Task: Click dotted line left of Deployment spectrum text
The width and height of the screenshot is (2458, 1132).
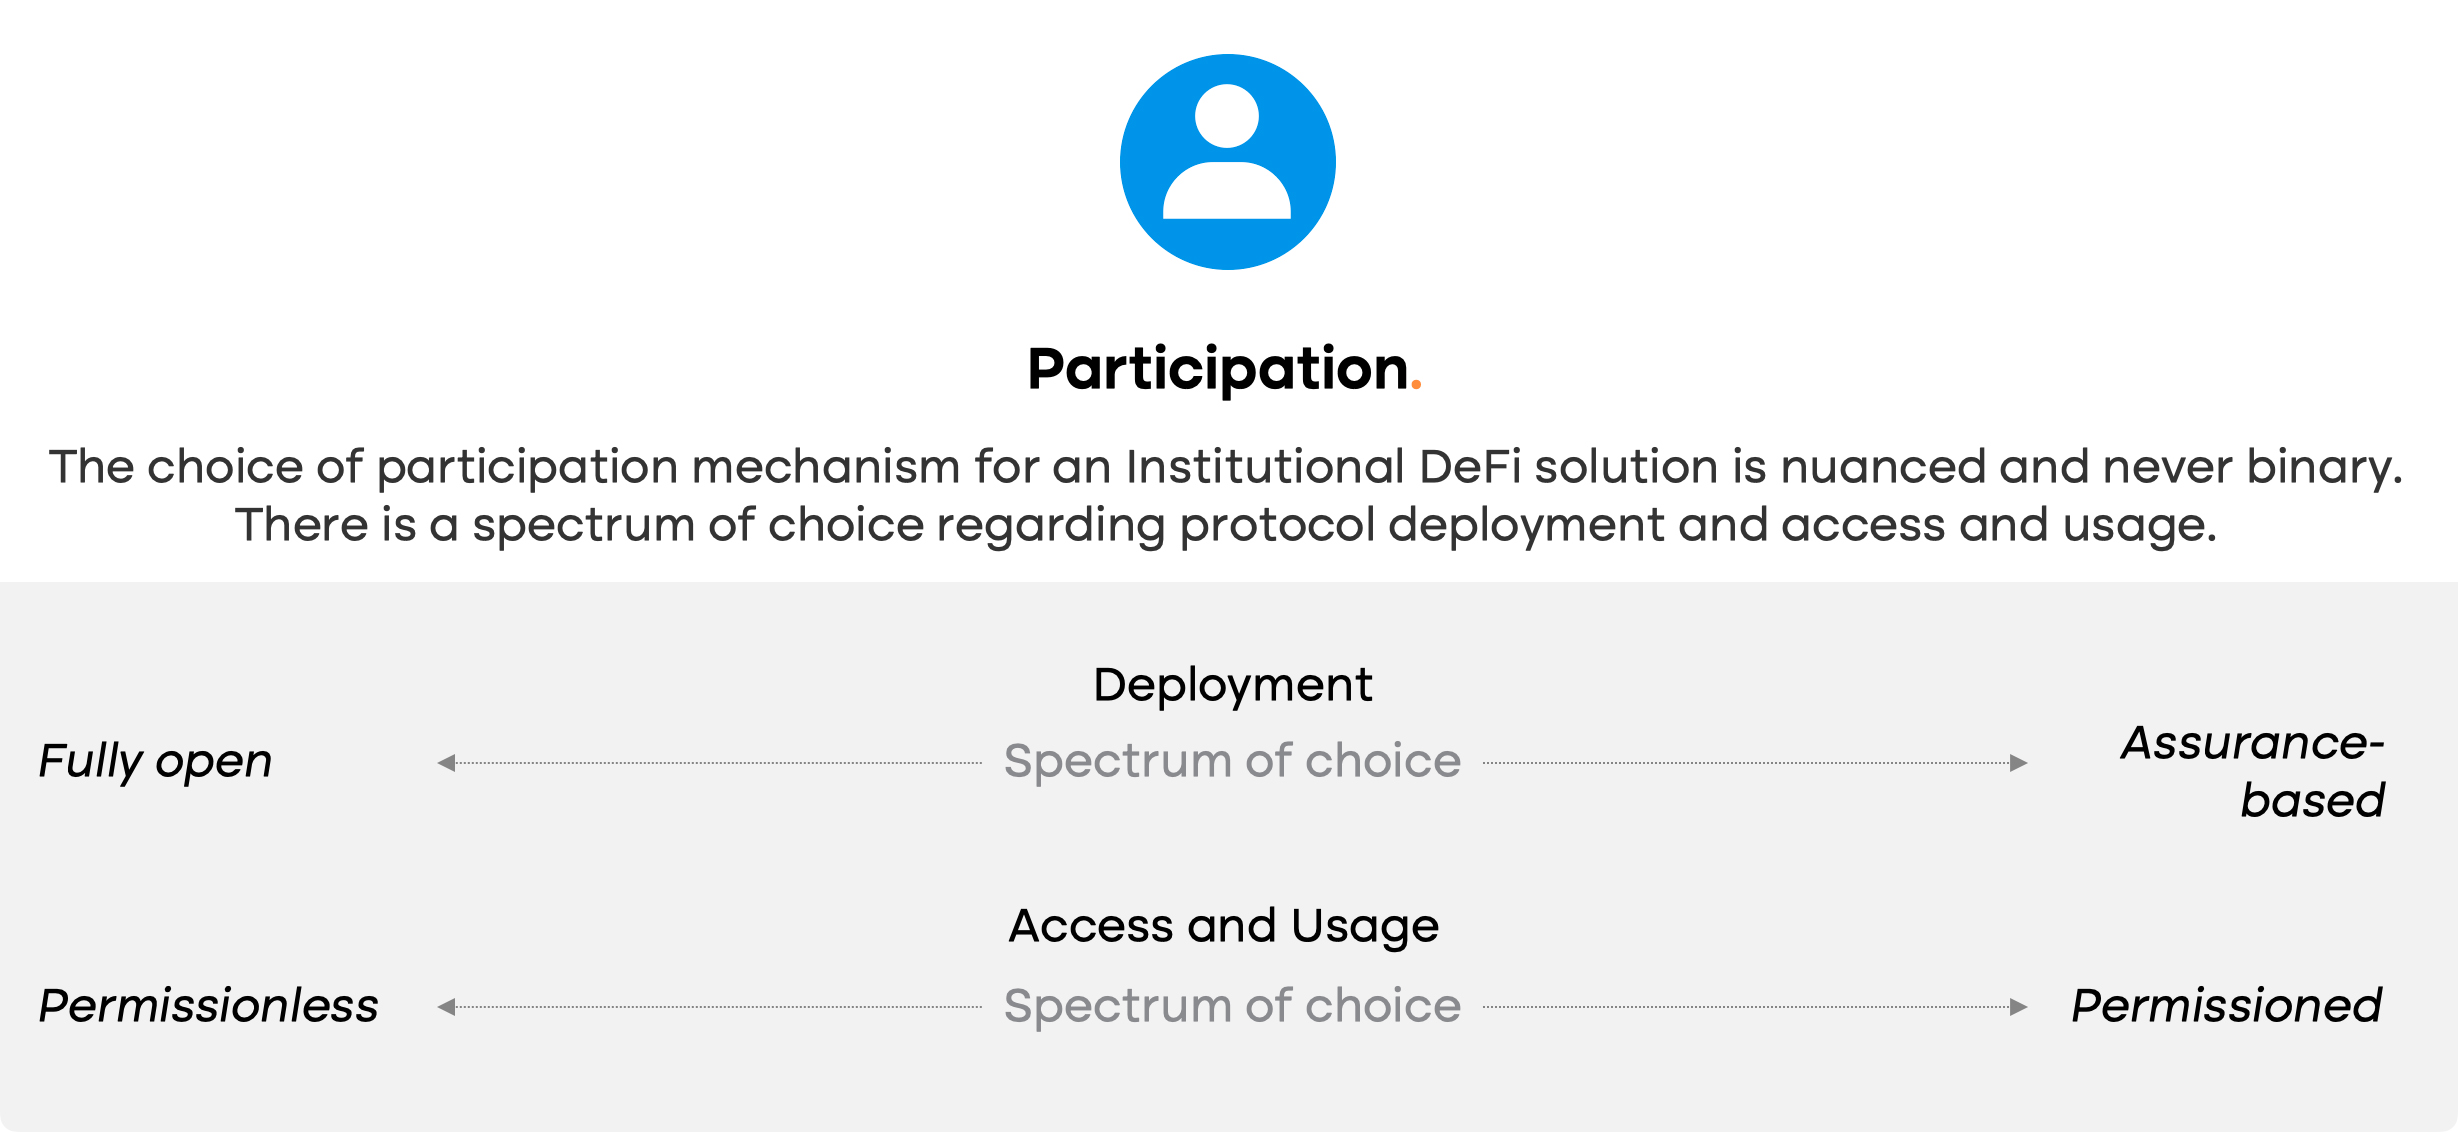Action: pyautogui.click(x=720, y=763)
